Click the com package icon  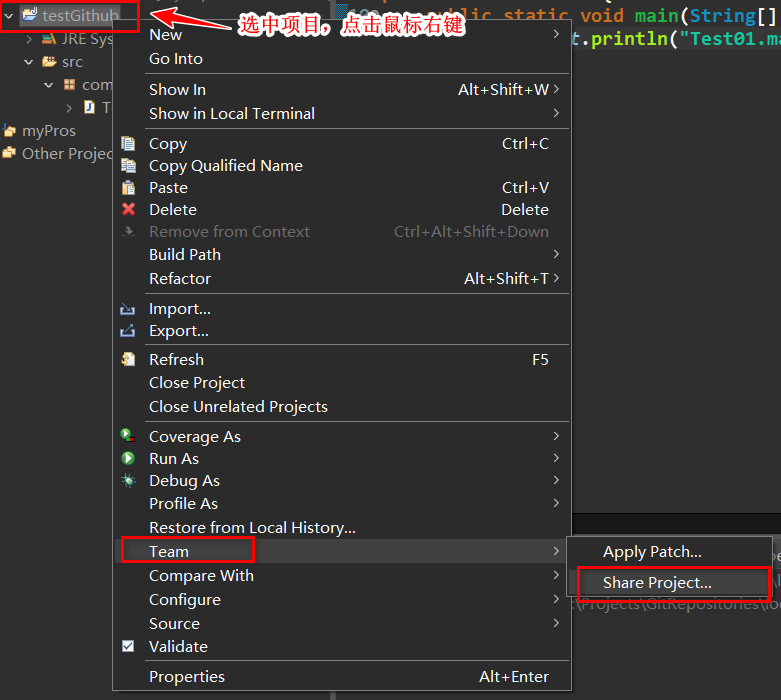pyautogui.click(x=69, y=84)
